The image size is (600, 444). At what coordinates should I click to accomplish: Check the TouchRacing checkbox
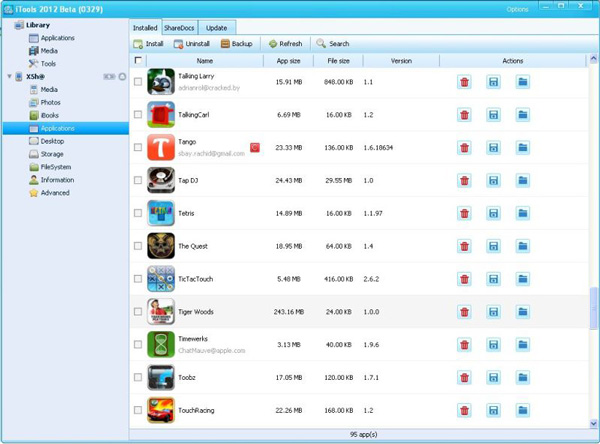(x=138, y=410)
